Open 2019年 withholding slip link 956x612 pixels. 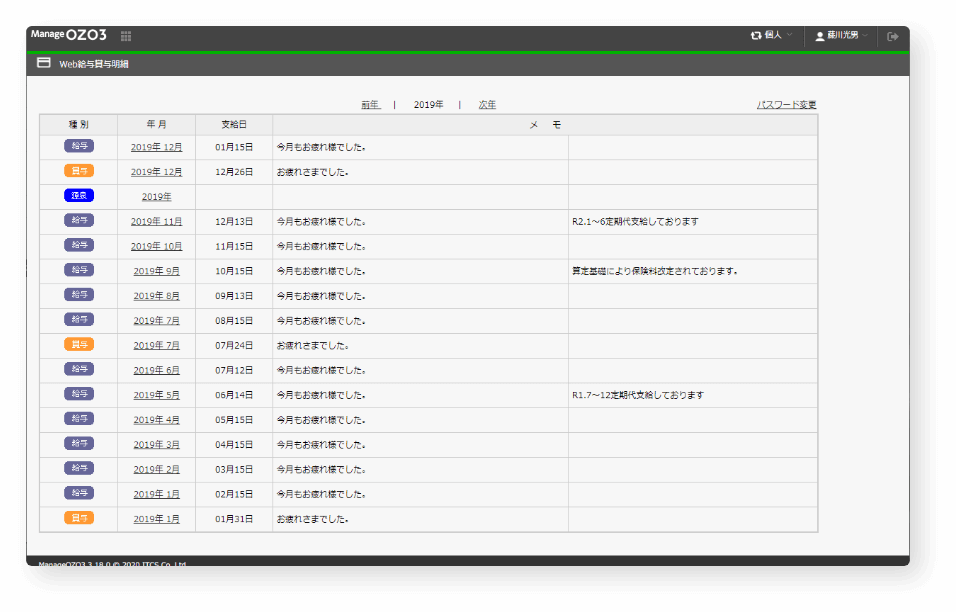pos(156,197)
